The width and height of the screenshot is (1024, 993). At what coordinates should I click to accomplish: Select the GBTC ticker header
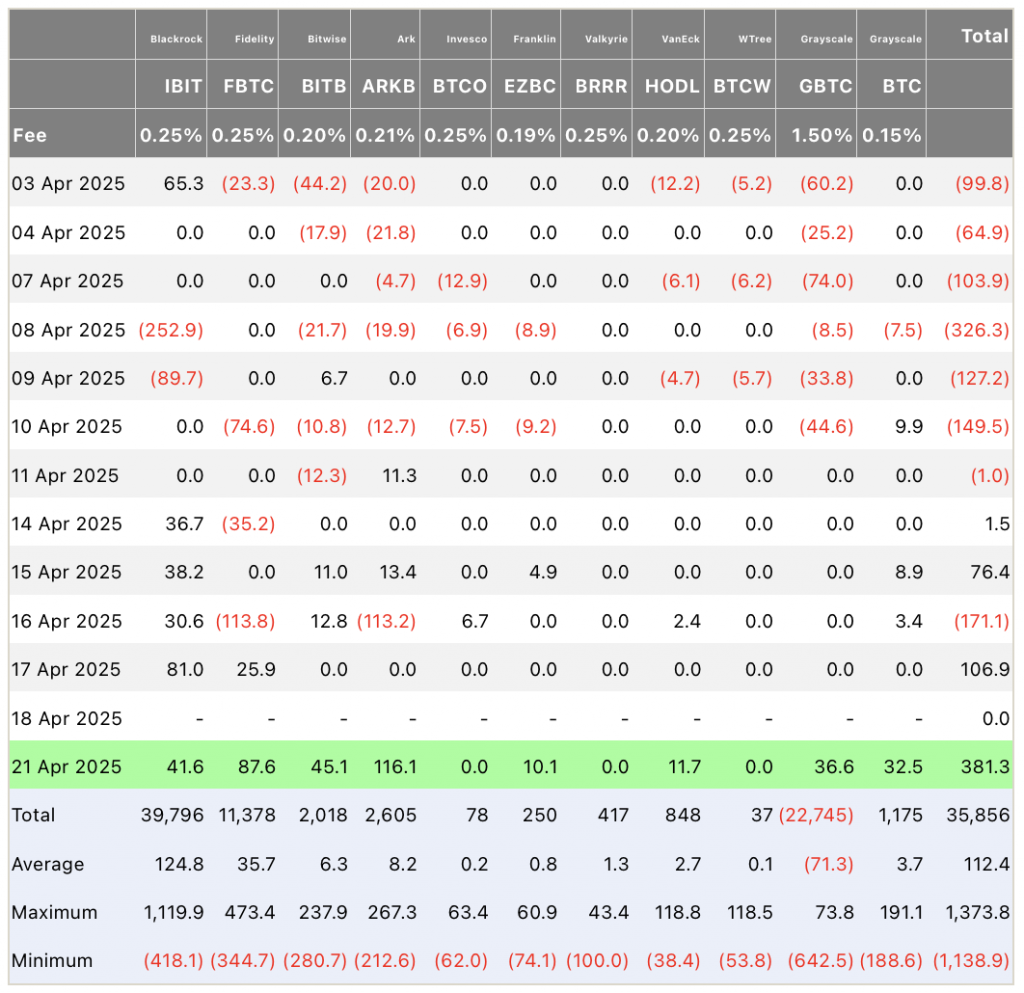click(x=825, y=86)
